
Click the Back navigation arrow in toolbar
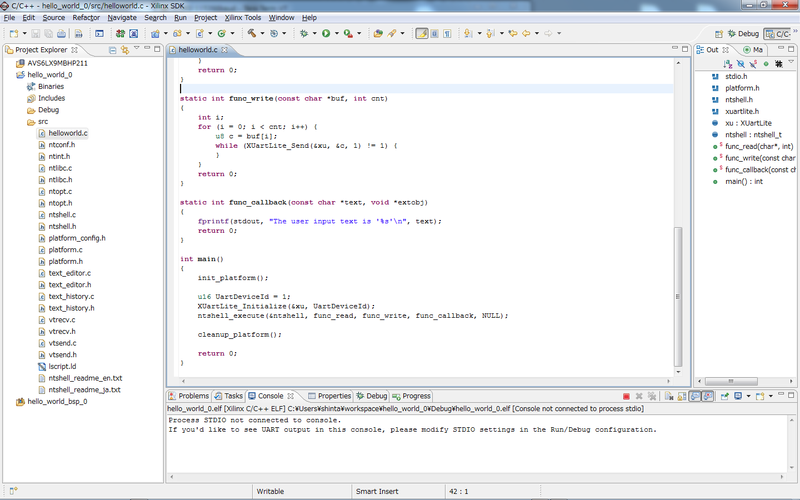point(526,33)
